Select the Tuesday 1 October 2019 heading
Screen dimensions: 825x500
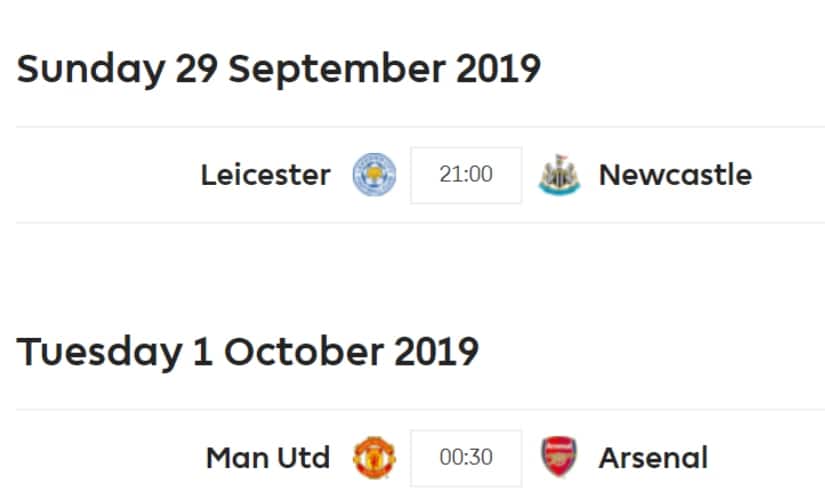(248, 352)
